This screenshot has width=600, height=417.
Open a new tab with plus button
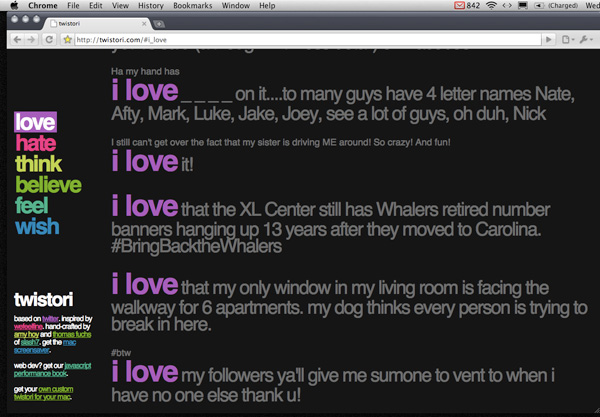pyautogui.click(x=159, y=24)
